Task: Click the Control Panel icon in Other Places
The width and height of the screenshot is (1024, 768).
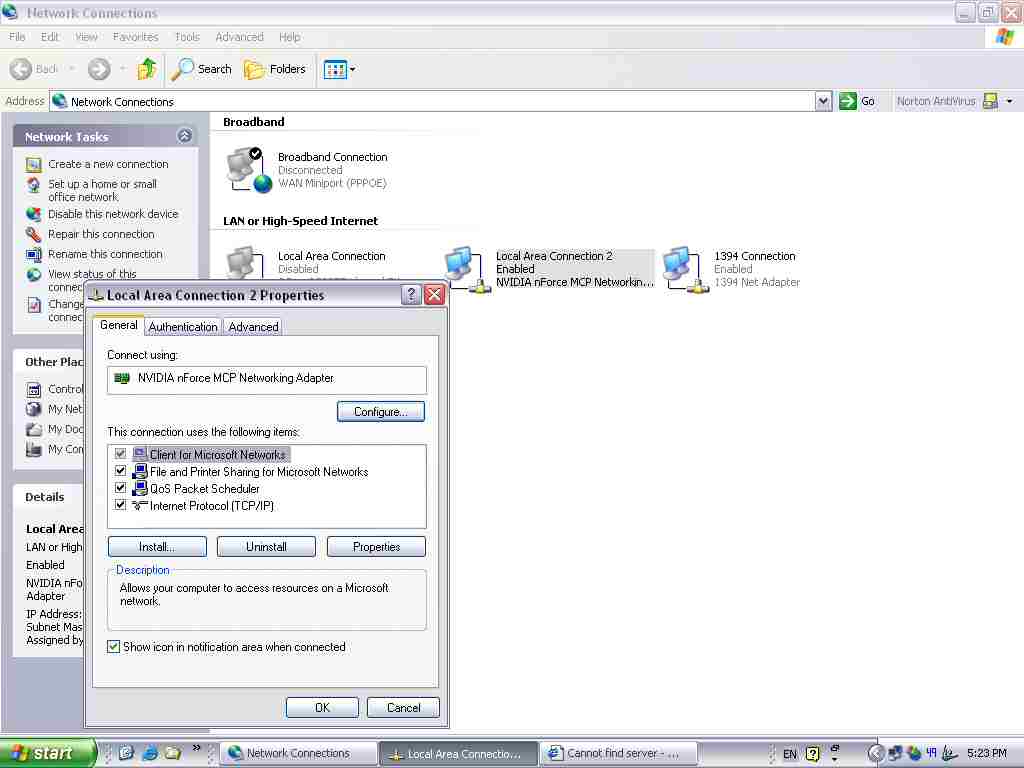Action: (34, 390)
